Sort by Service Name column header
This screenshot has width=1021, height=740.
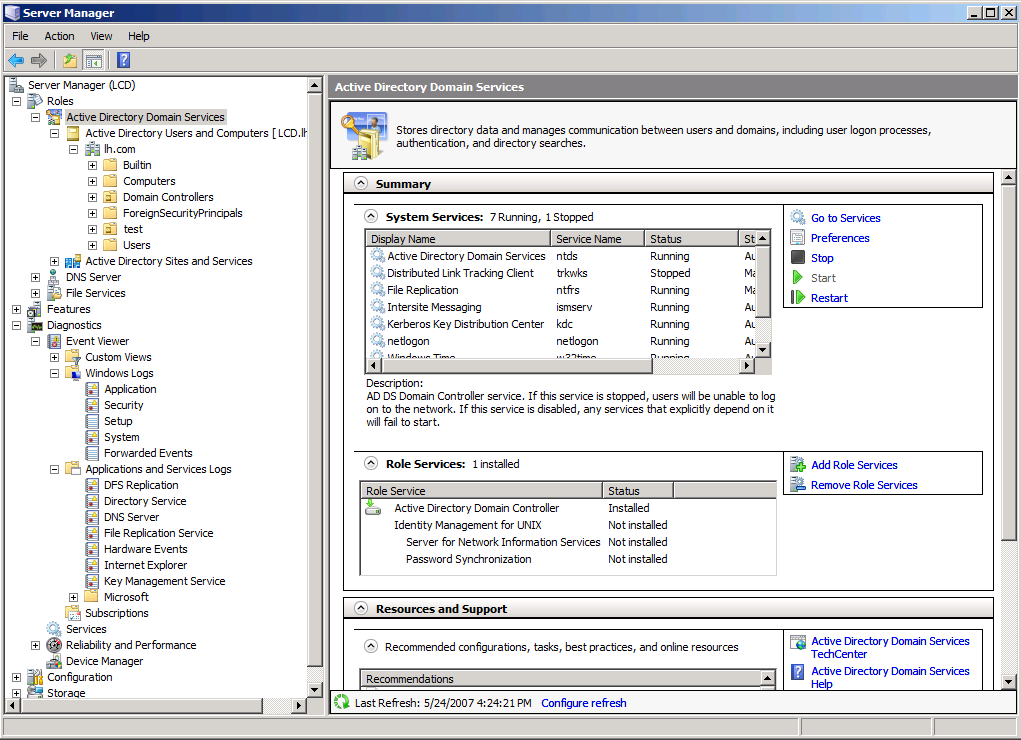(597, 239)
